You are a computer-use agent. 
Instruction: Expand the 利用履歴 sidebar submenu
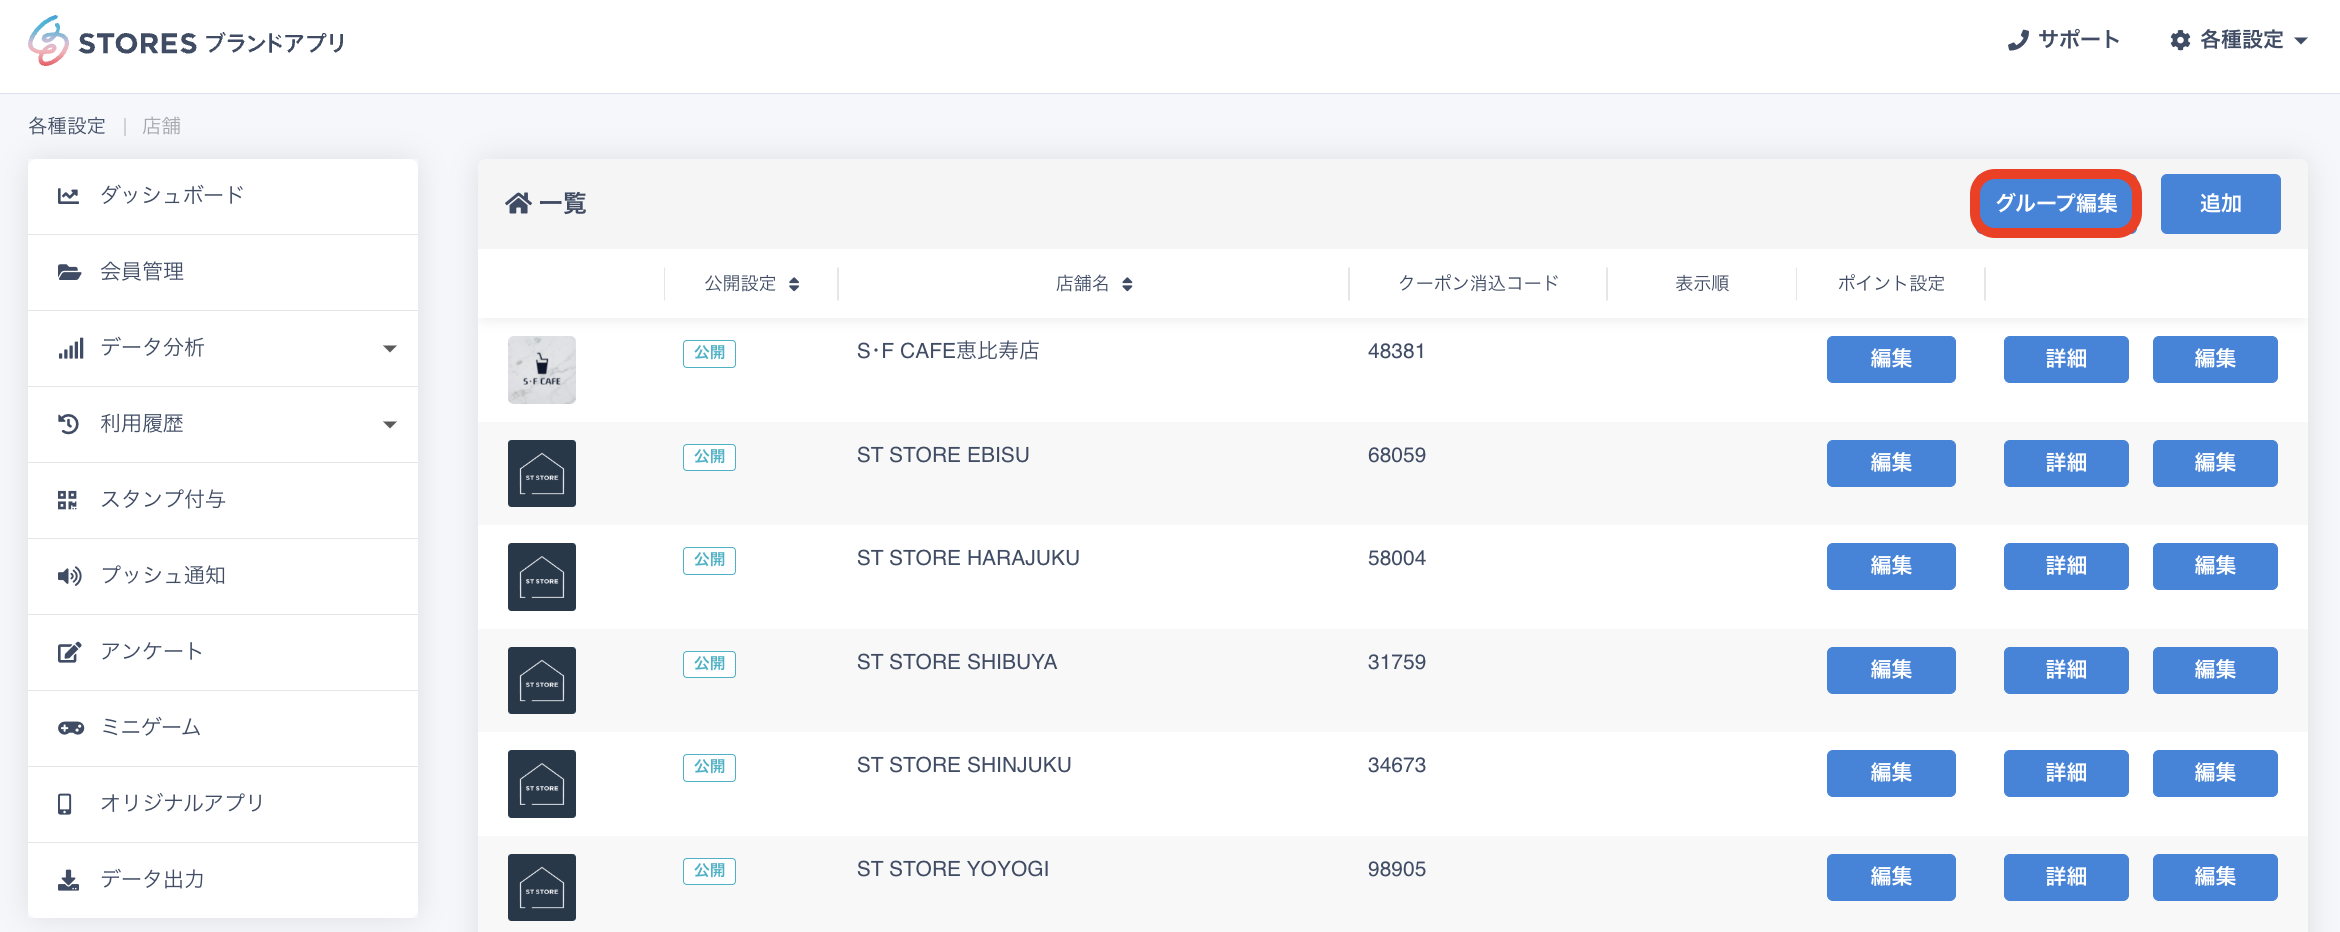389,424
